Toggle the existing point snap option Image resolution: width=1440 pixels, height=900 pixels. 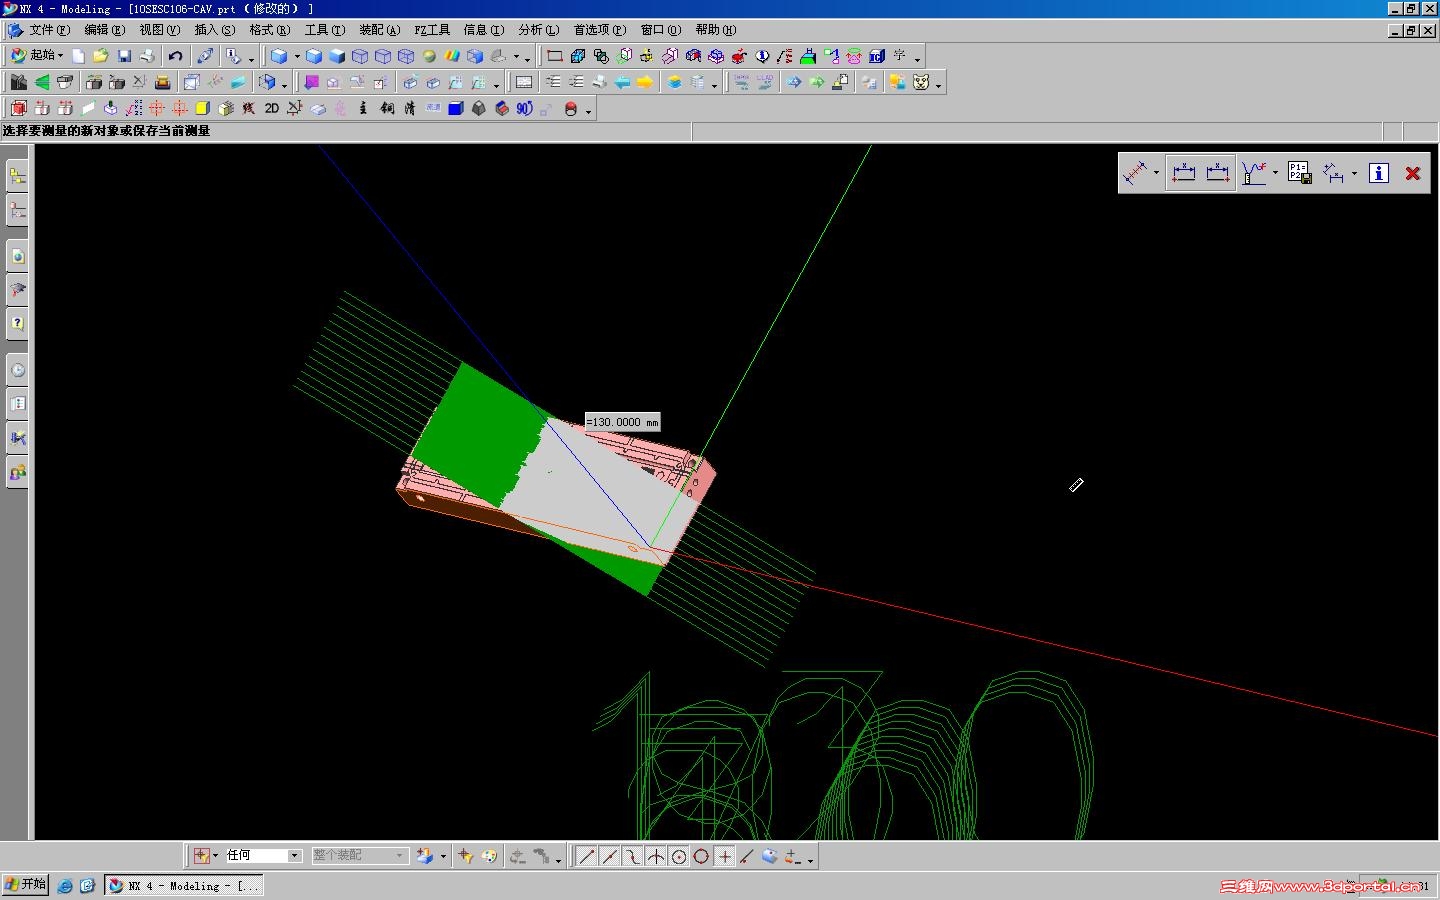click(724, 856)
